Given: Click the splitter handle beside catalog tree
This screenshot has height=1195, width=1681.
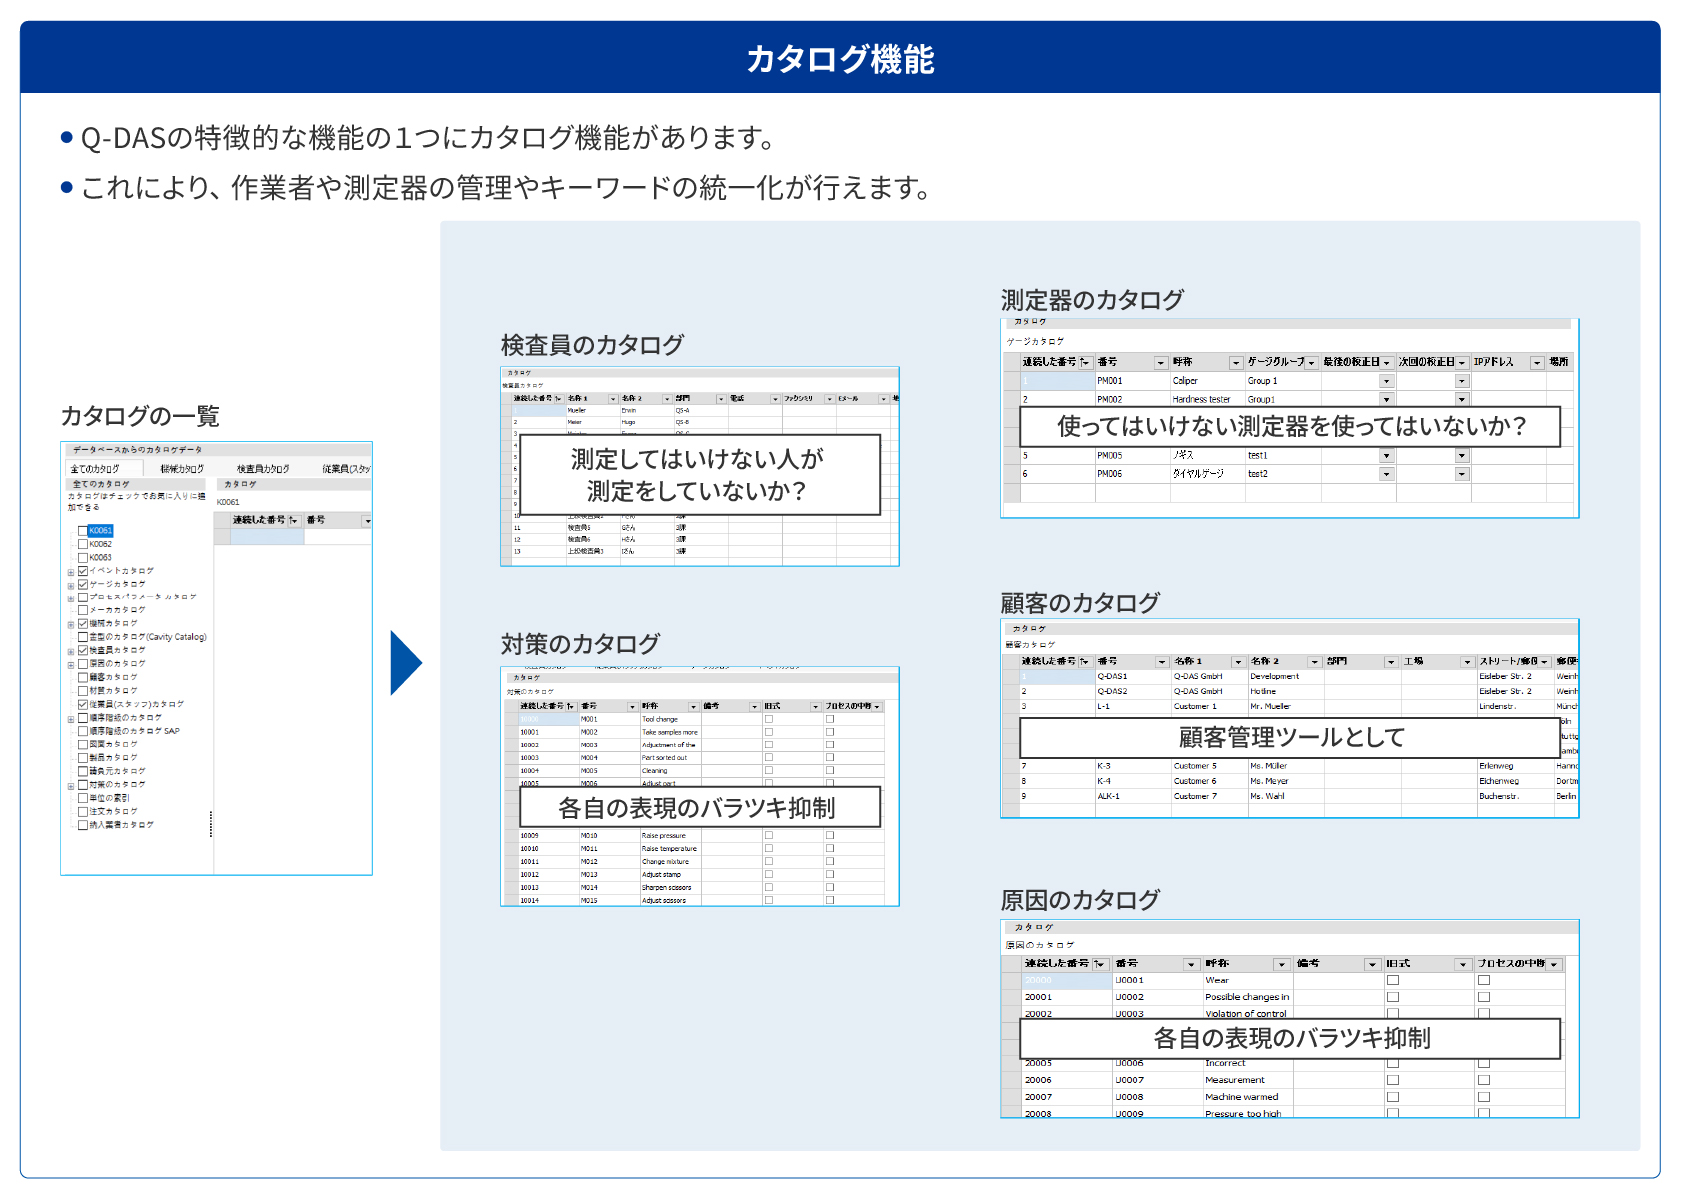Looking at the screenshot, I should click(x=210, y=824).
